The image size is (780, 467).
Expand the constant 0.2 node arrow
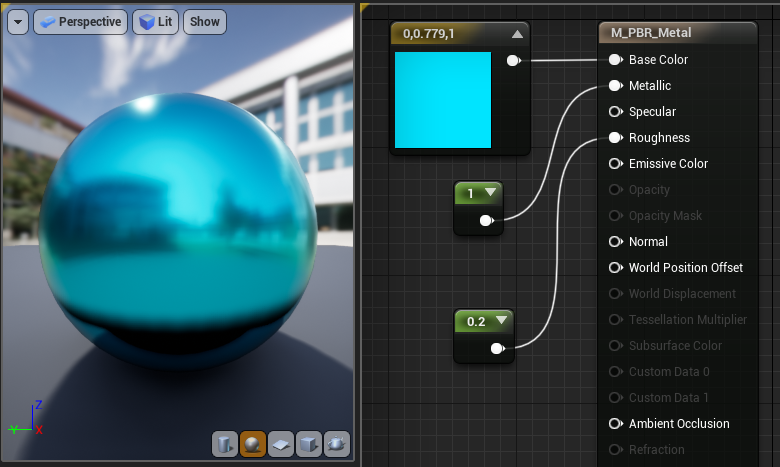pos(501,320)
